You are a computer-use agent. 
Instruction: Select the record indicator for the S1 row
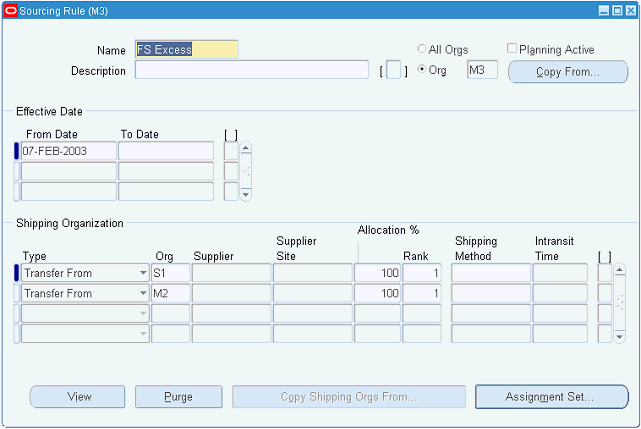pyautogui.click(x=16, y=273)
